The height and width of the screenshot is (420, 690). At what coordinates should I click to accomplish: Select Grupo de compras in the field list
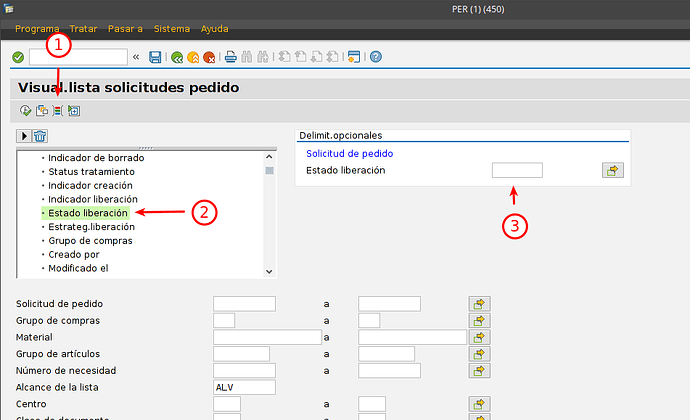coord(90,241)
